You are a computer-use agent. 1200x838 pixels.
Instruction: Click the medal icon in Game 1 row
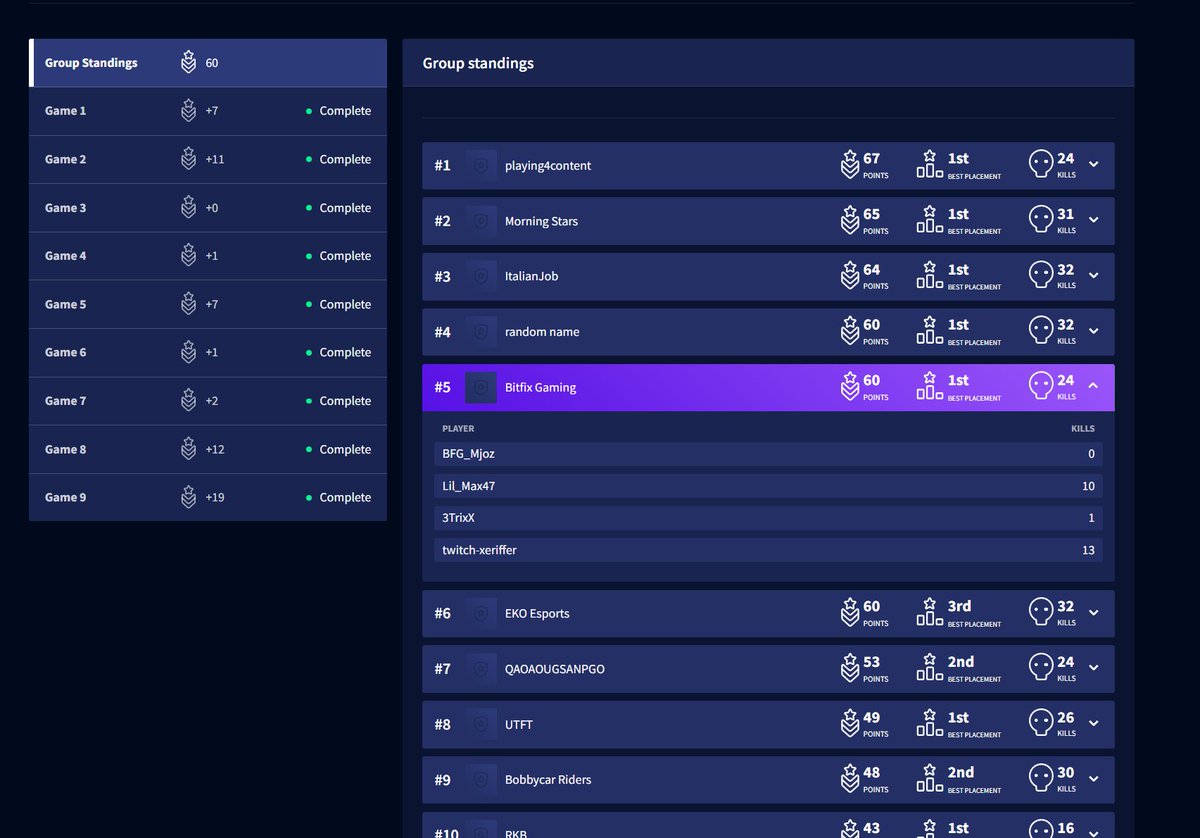pos(188,110)
